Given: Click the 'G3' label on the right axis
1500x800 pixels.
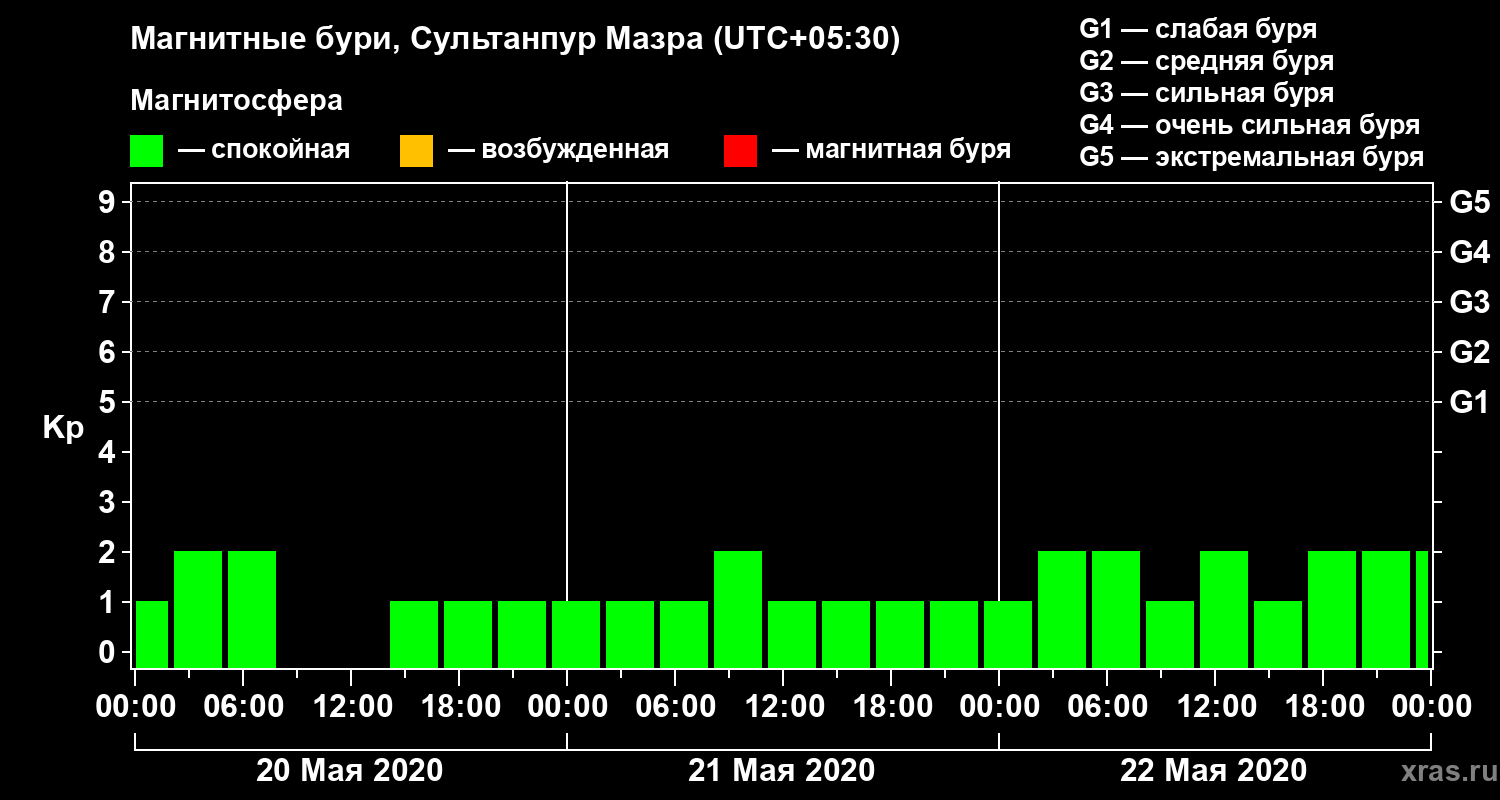Looking at the screenshot, I should click(x=1470, y=302).
